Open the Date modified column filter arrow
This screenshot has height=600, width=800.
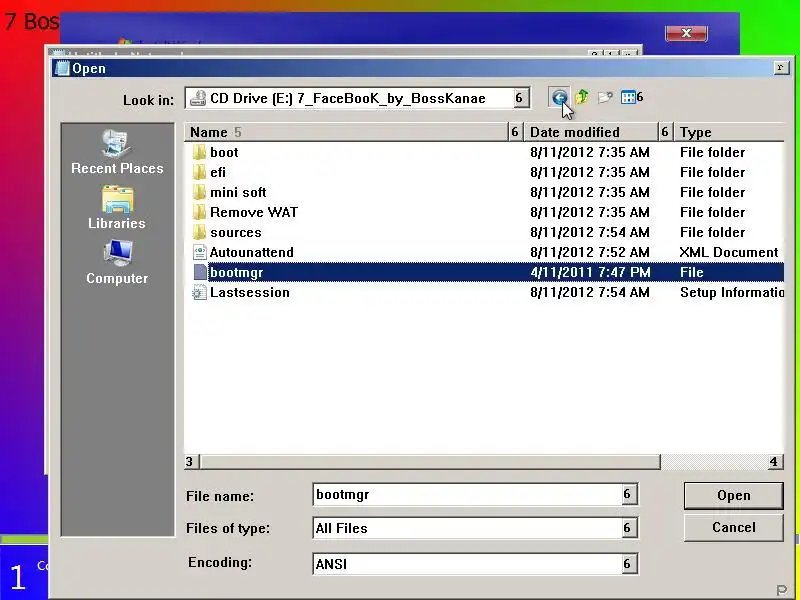[665, 132]
